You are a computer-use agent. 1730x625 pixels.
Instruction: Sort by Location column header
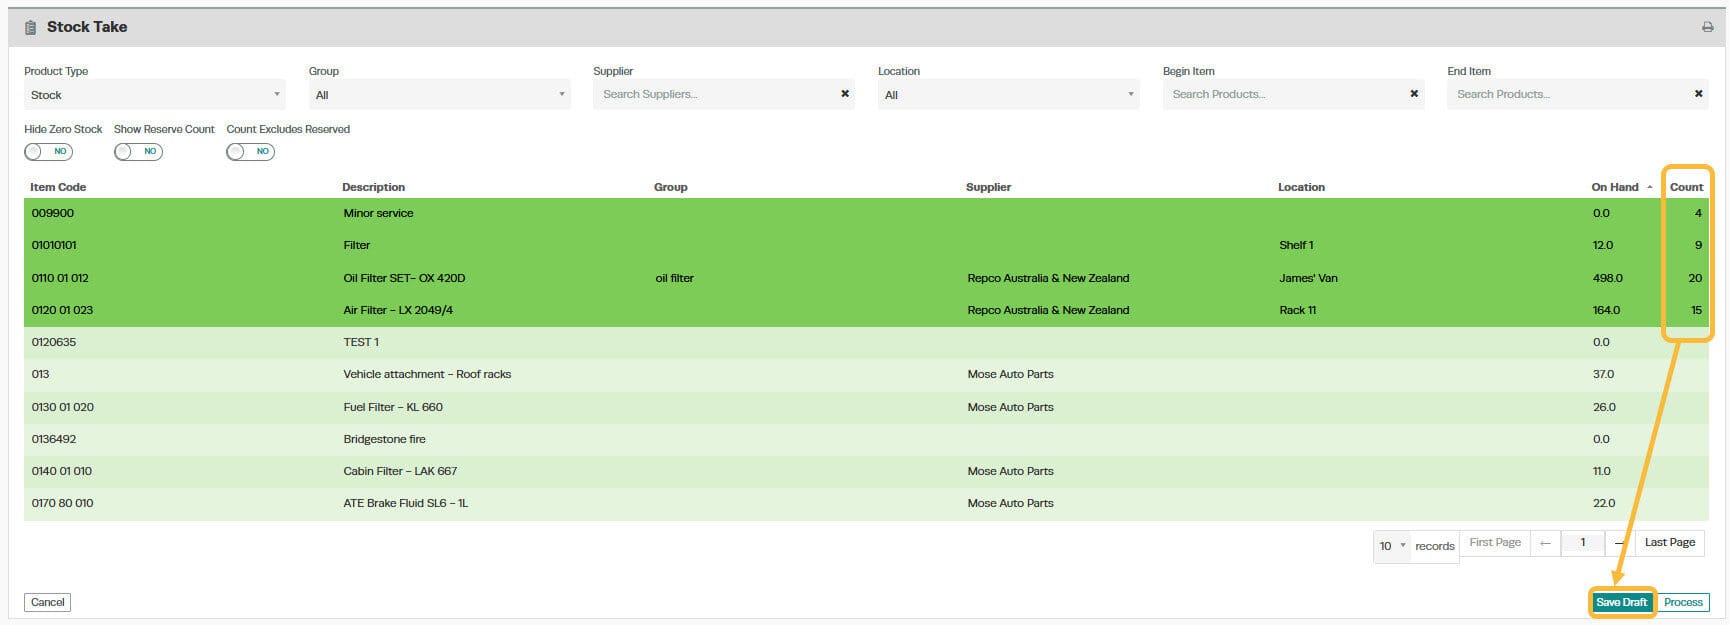(1301, 187)
